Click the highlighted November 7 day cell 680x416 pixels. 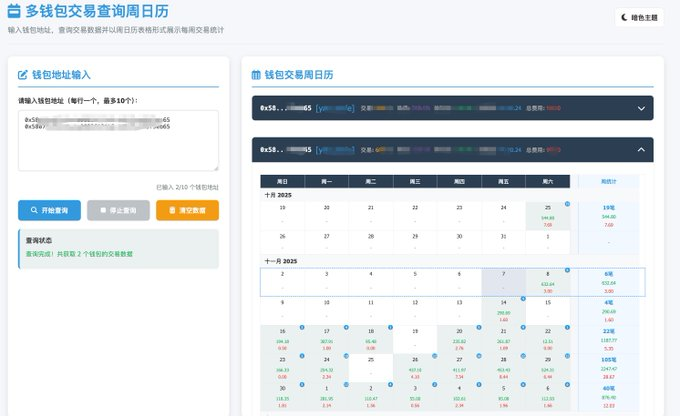[x=503, y=282]
